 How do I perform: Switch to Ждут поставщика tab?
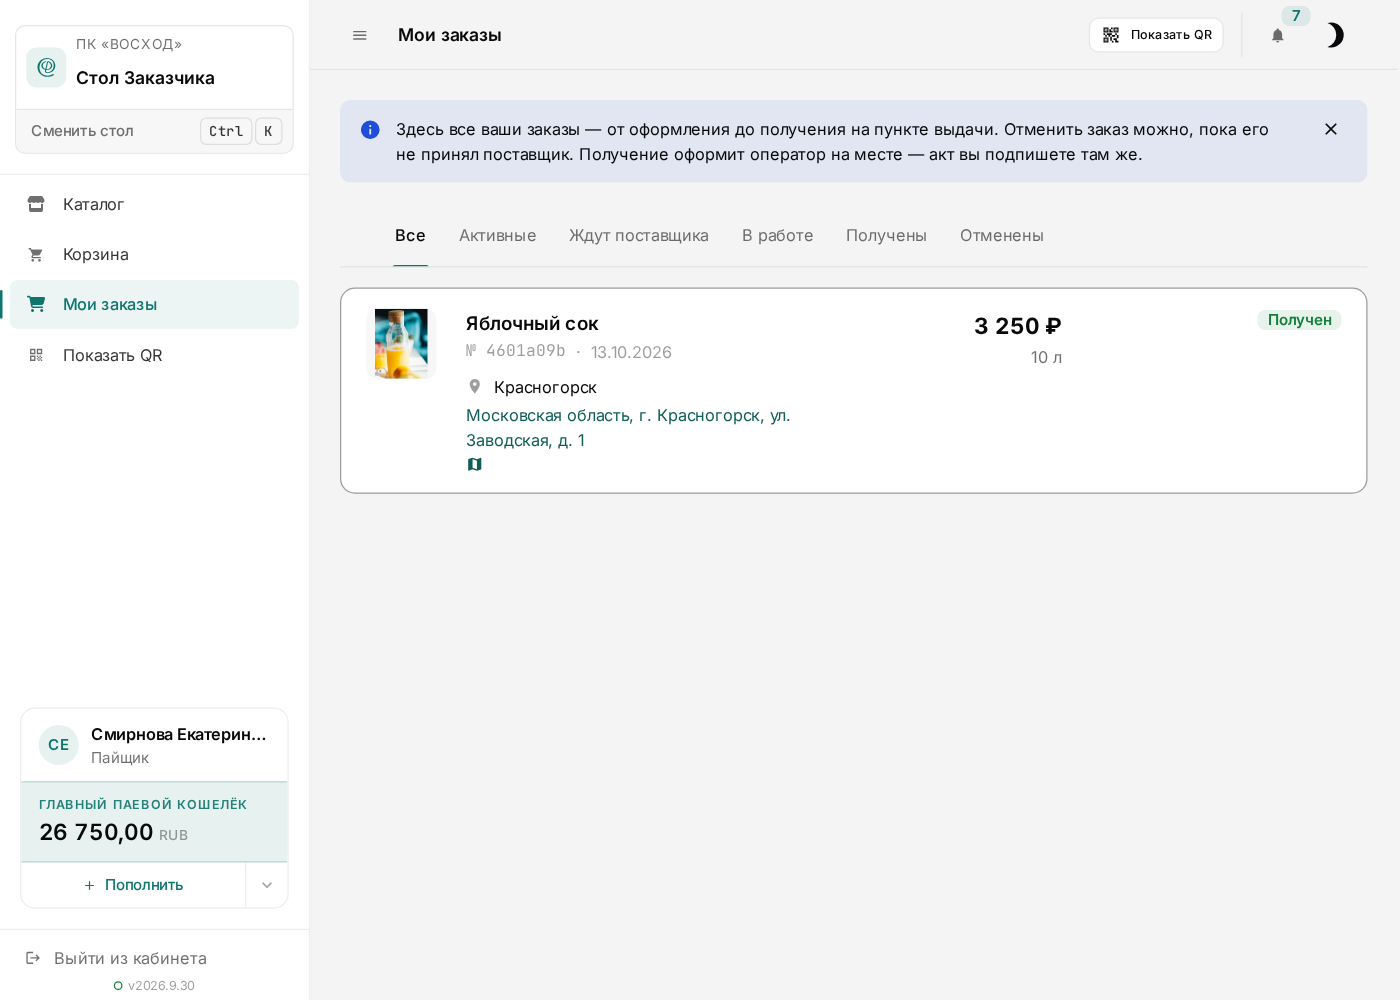tap(639, 236)
